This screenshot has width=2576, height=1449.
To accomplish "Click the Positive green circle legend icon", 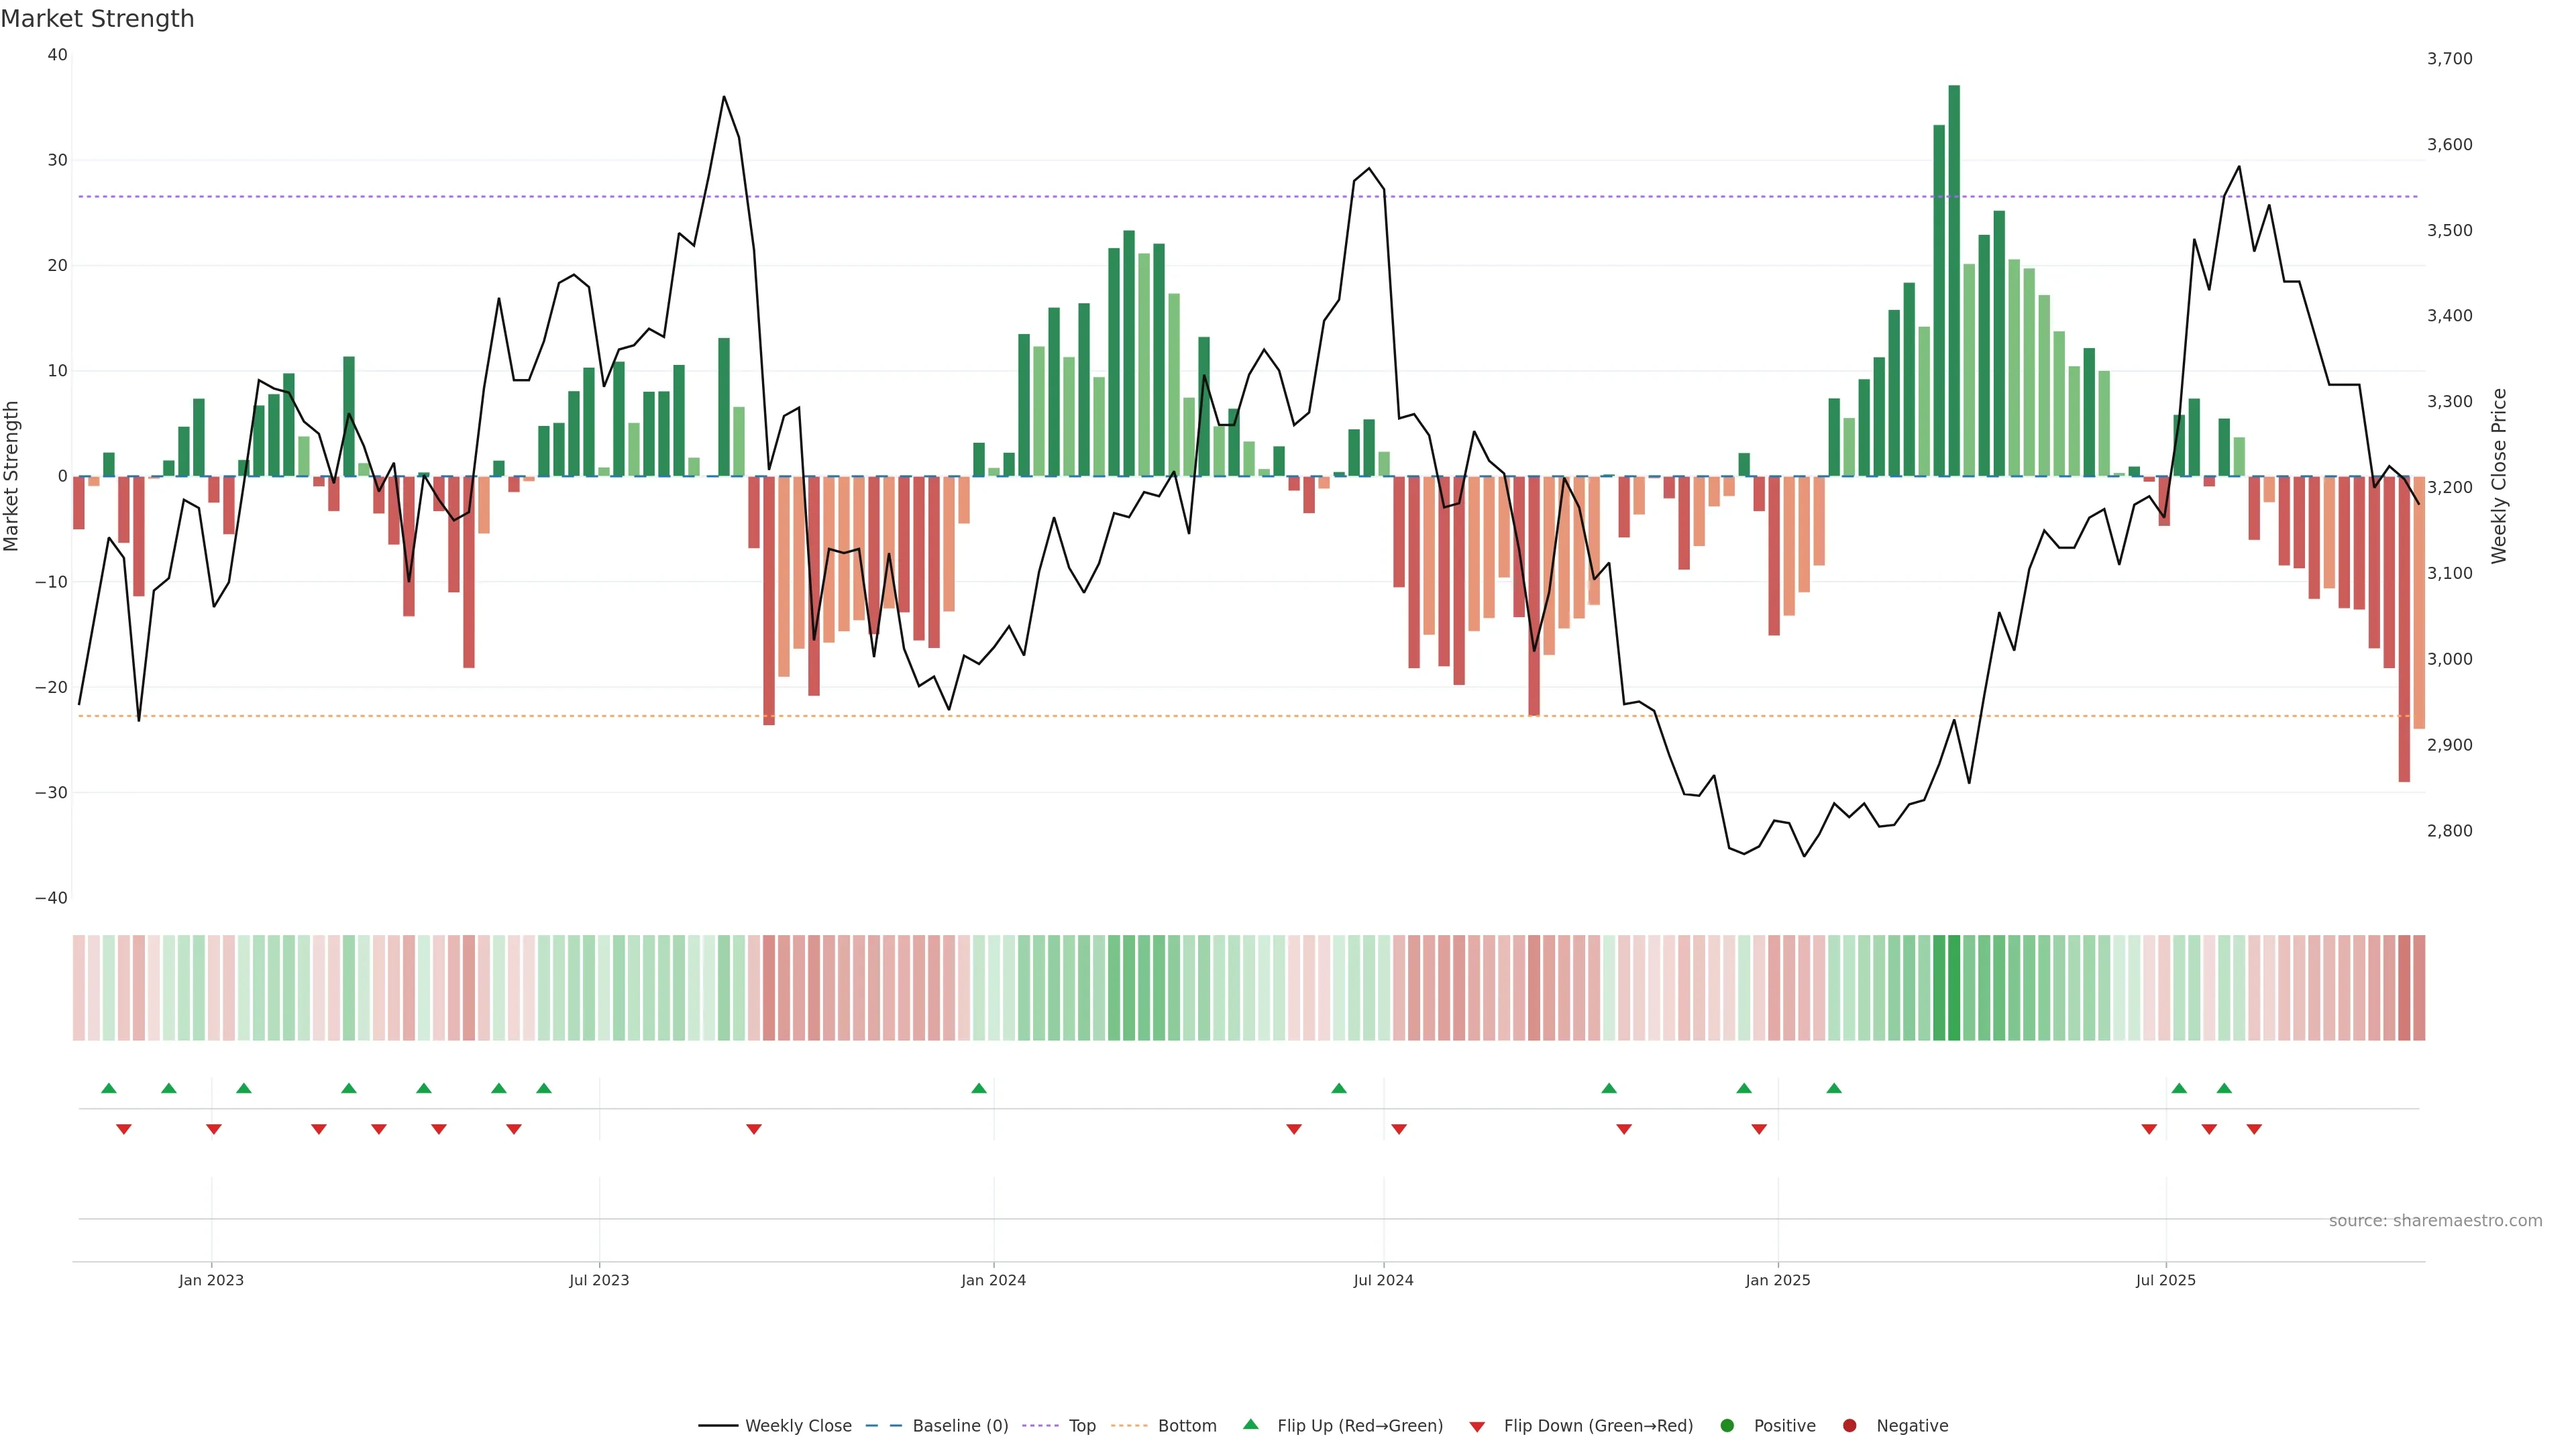I will [1727, 1425].
